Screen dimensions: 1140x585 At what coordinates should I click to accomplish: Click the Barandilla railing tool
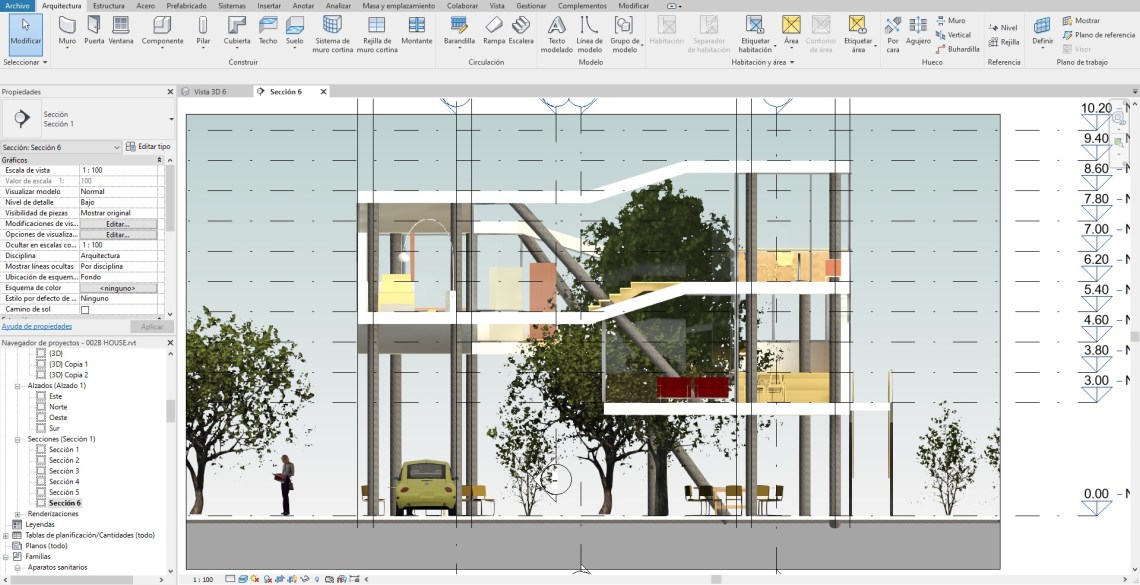pos(459,30)
